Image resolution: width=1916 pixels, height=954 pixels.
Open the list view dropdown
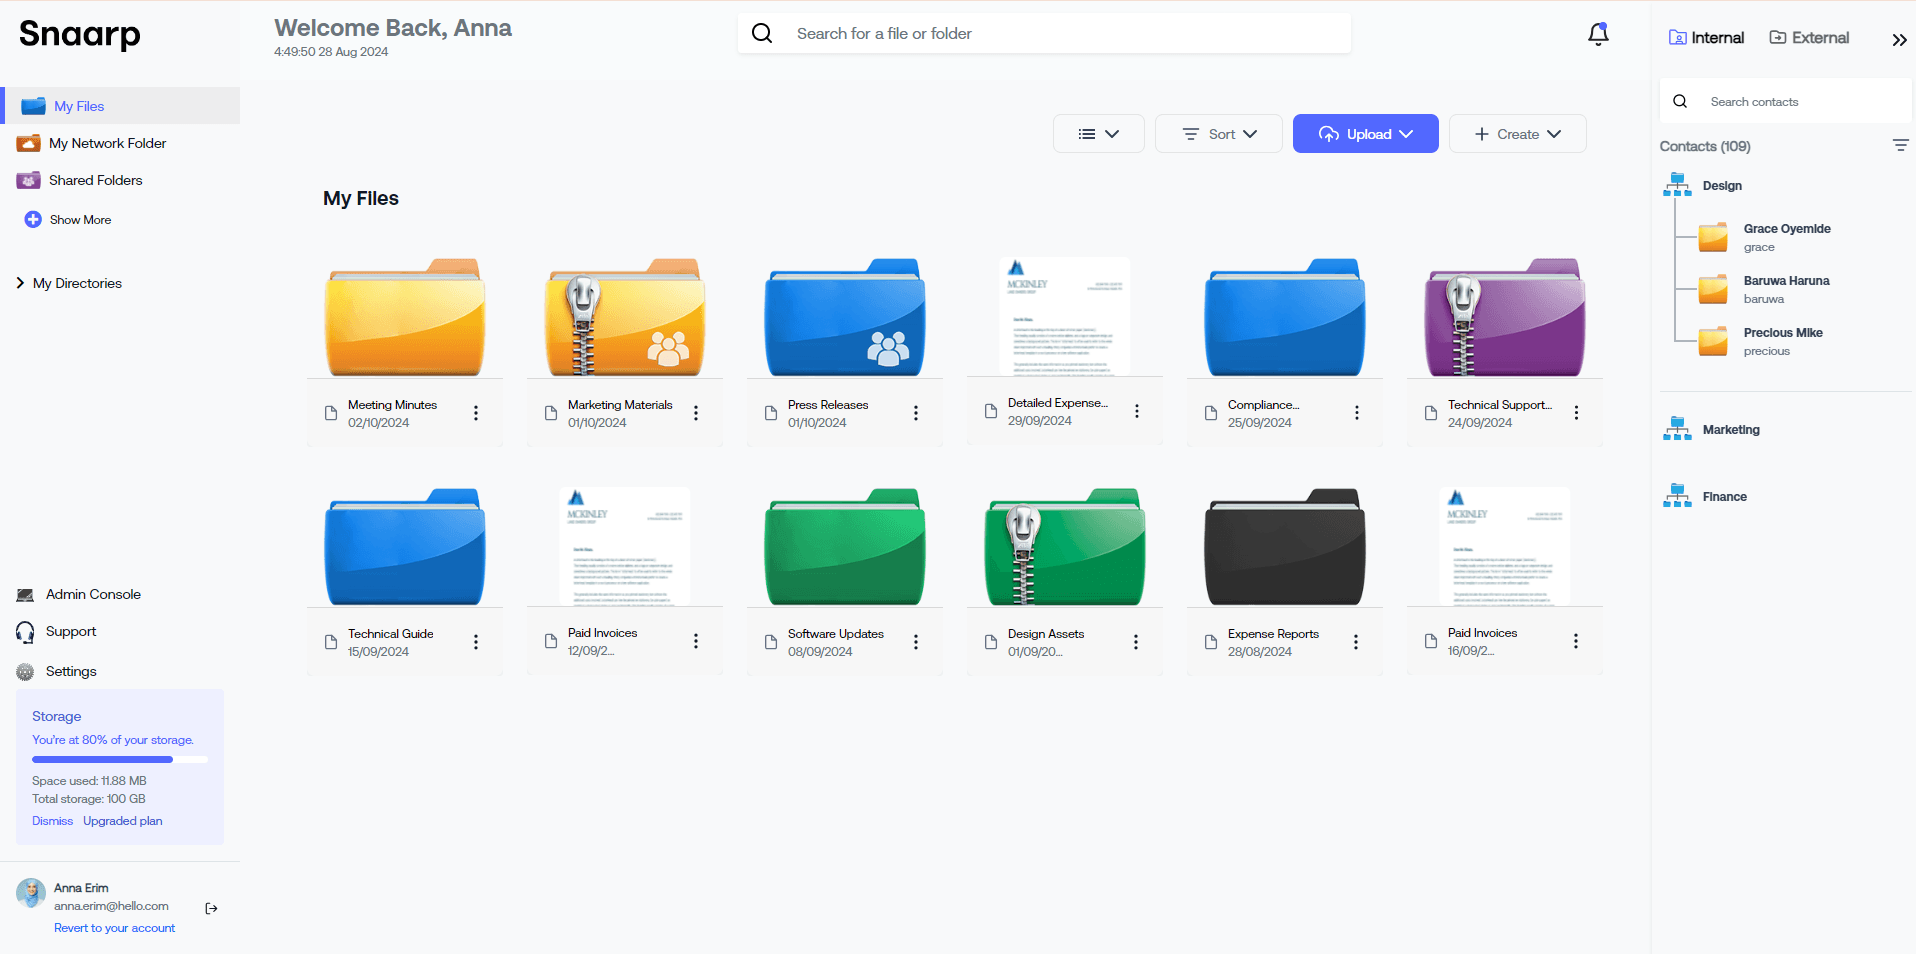coord(1098,134)
